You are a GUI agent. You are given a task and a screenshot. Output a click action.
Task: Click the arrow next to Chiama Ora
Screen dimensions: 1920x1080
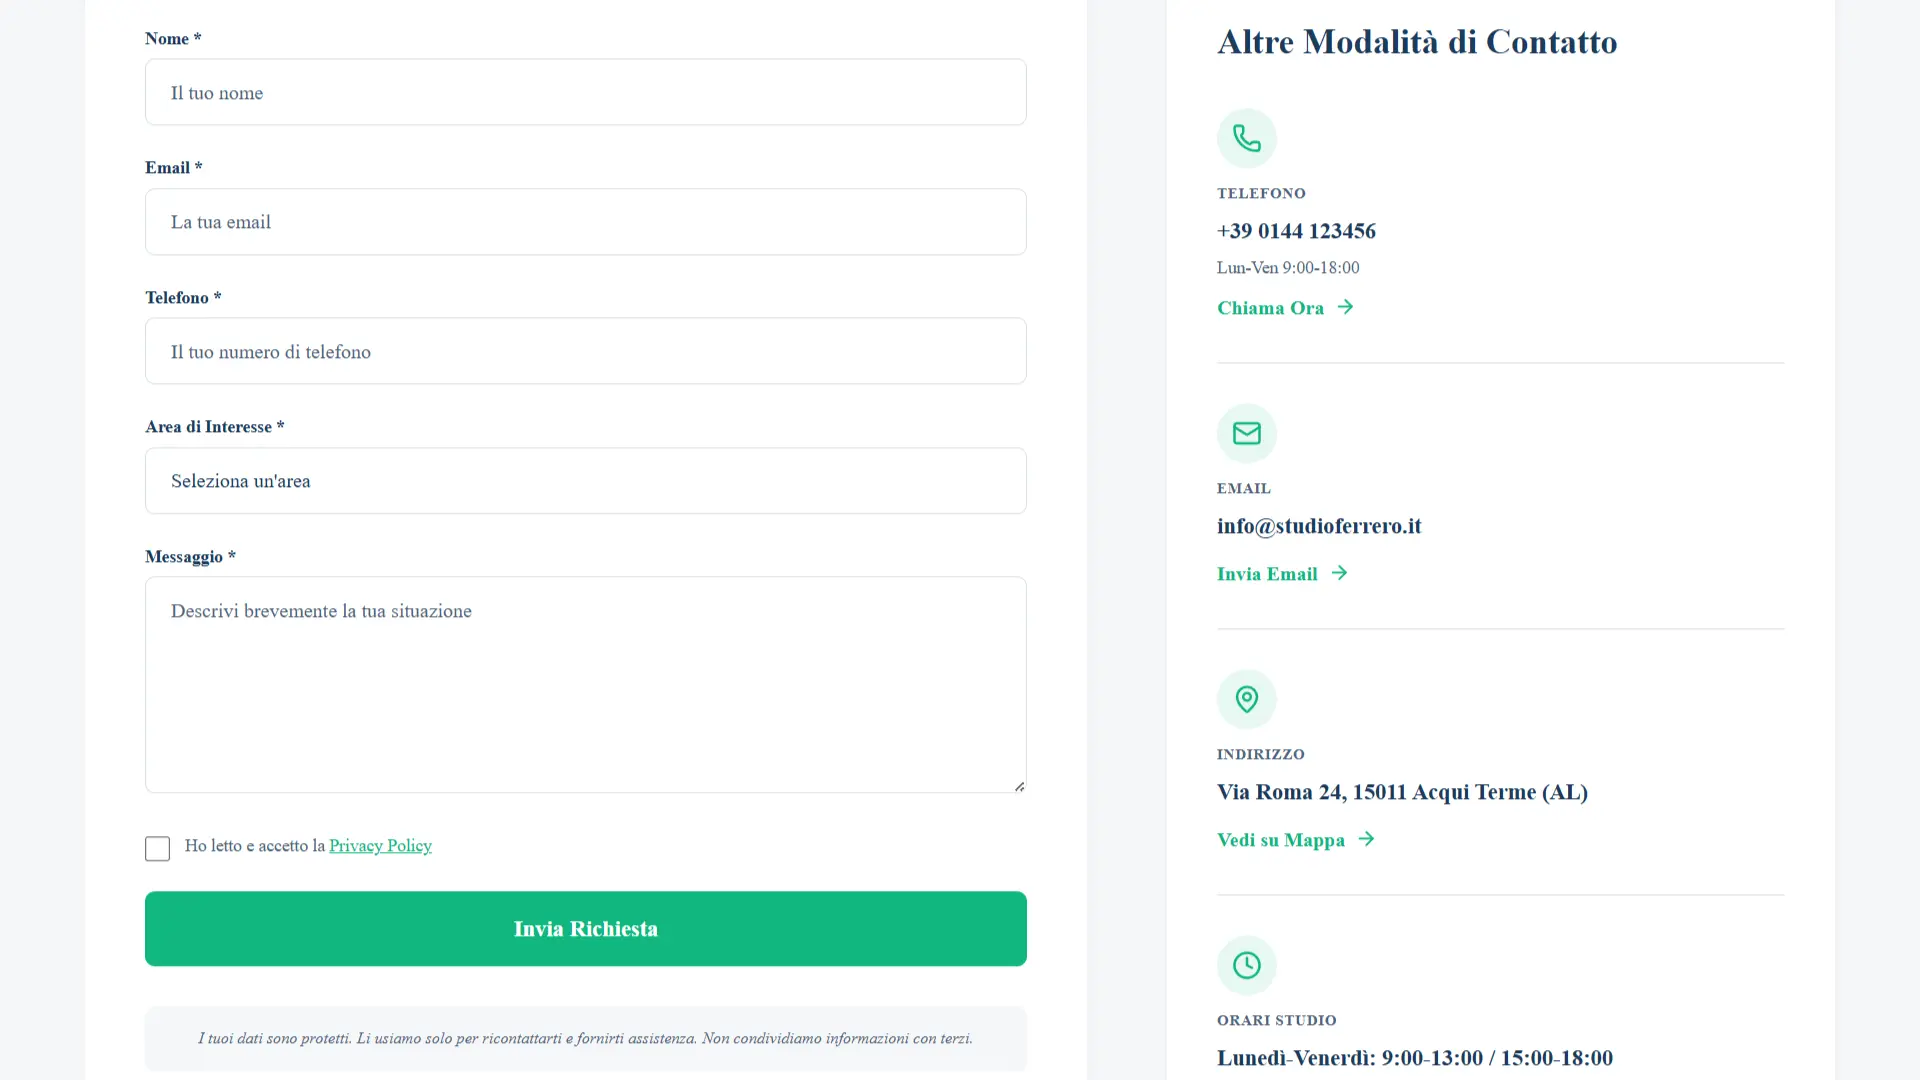pos(1345,307)
